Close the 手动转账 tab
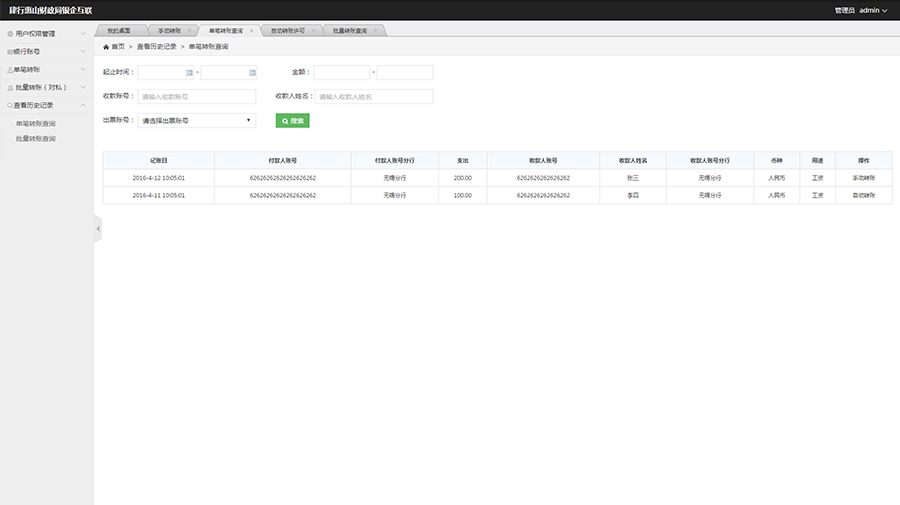This screenshot has height=505, width=900. click(190, 31)
